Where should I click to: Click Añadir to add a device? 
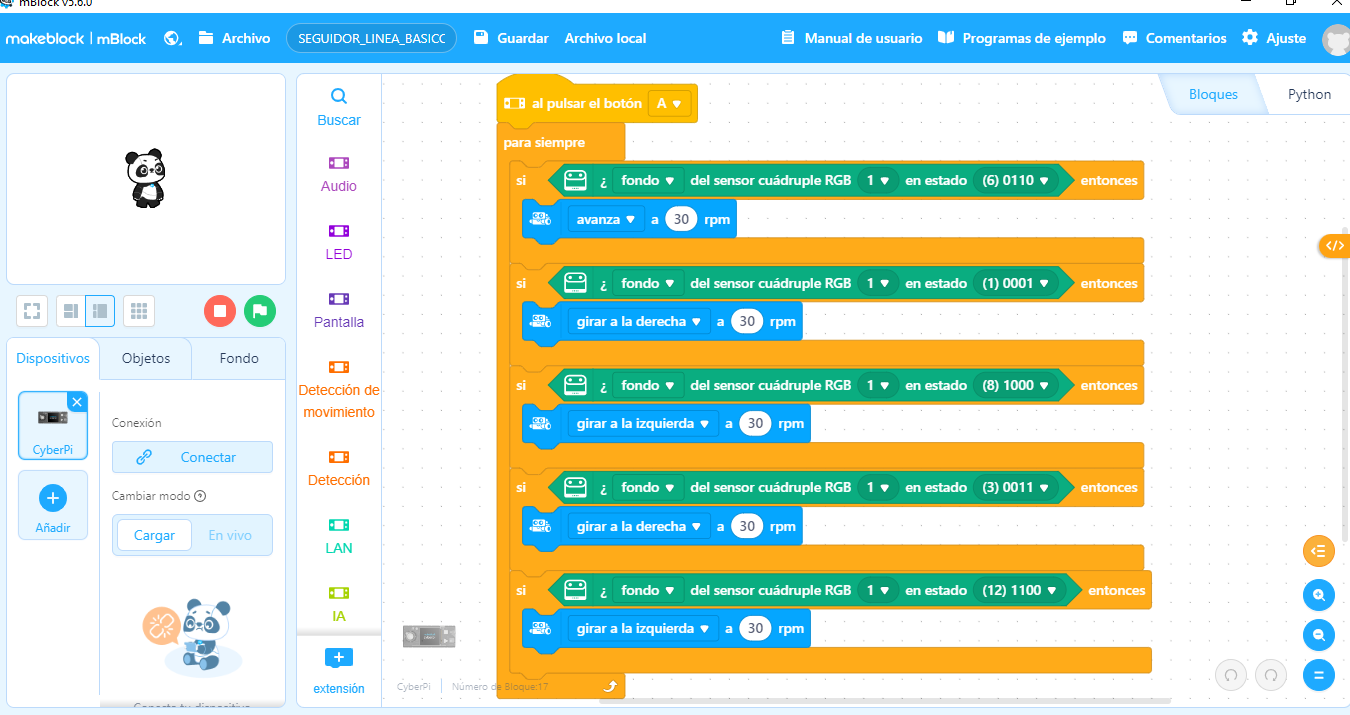click(52, 508)
